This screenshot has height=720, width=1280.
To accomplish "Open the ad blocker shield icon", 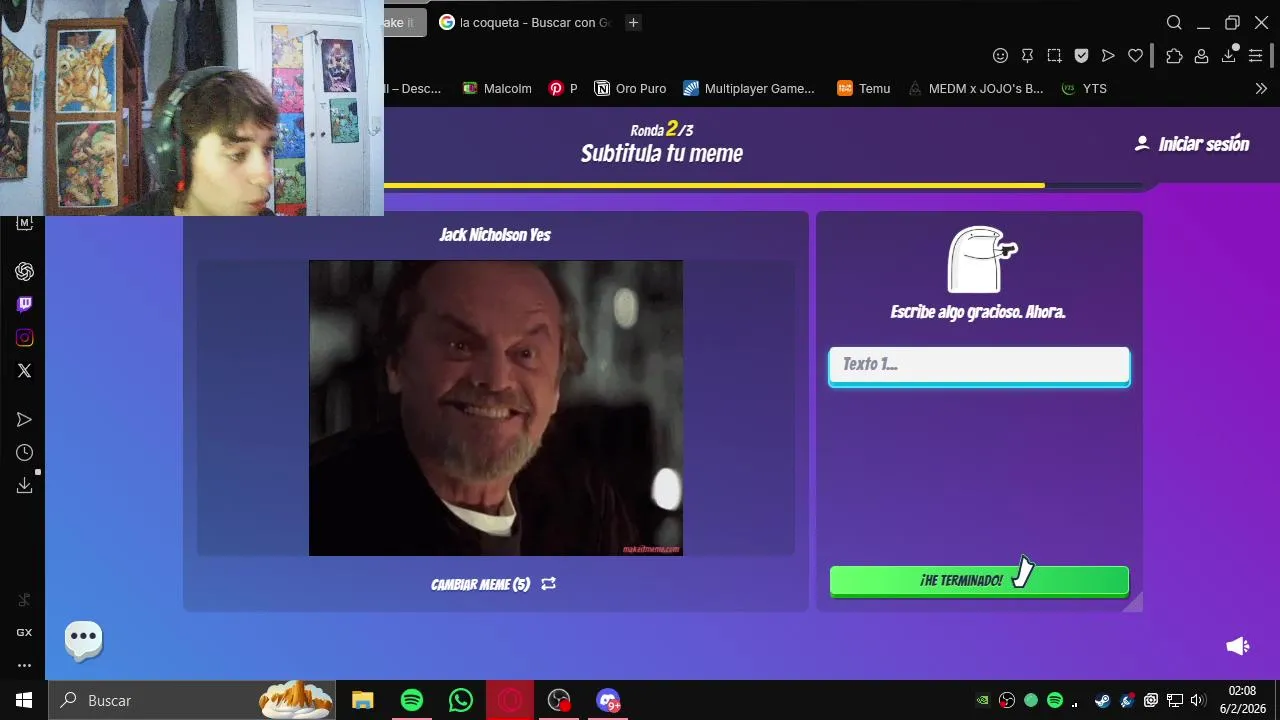I will click(x=1081, y=56).
